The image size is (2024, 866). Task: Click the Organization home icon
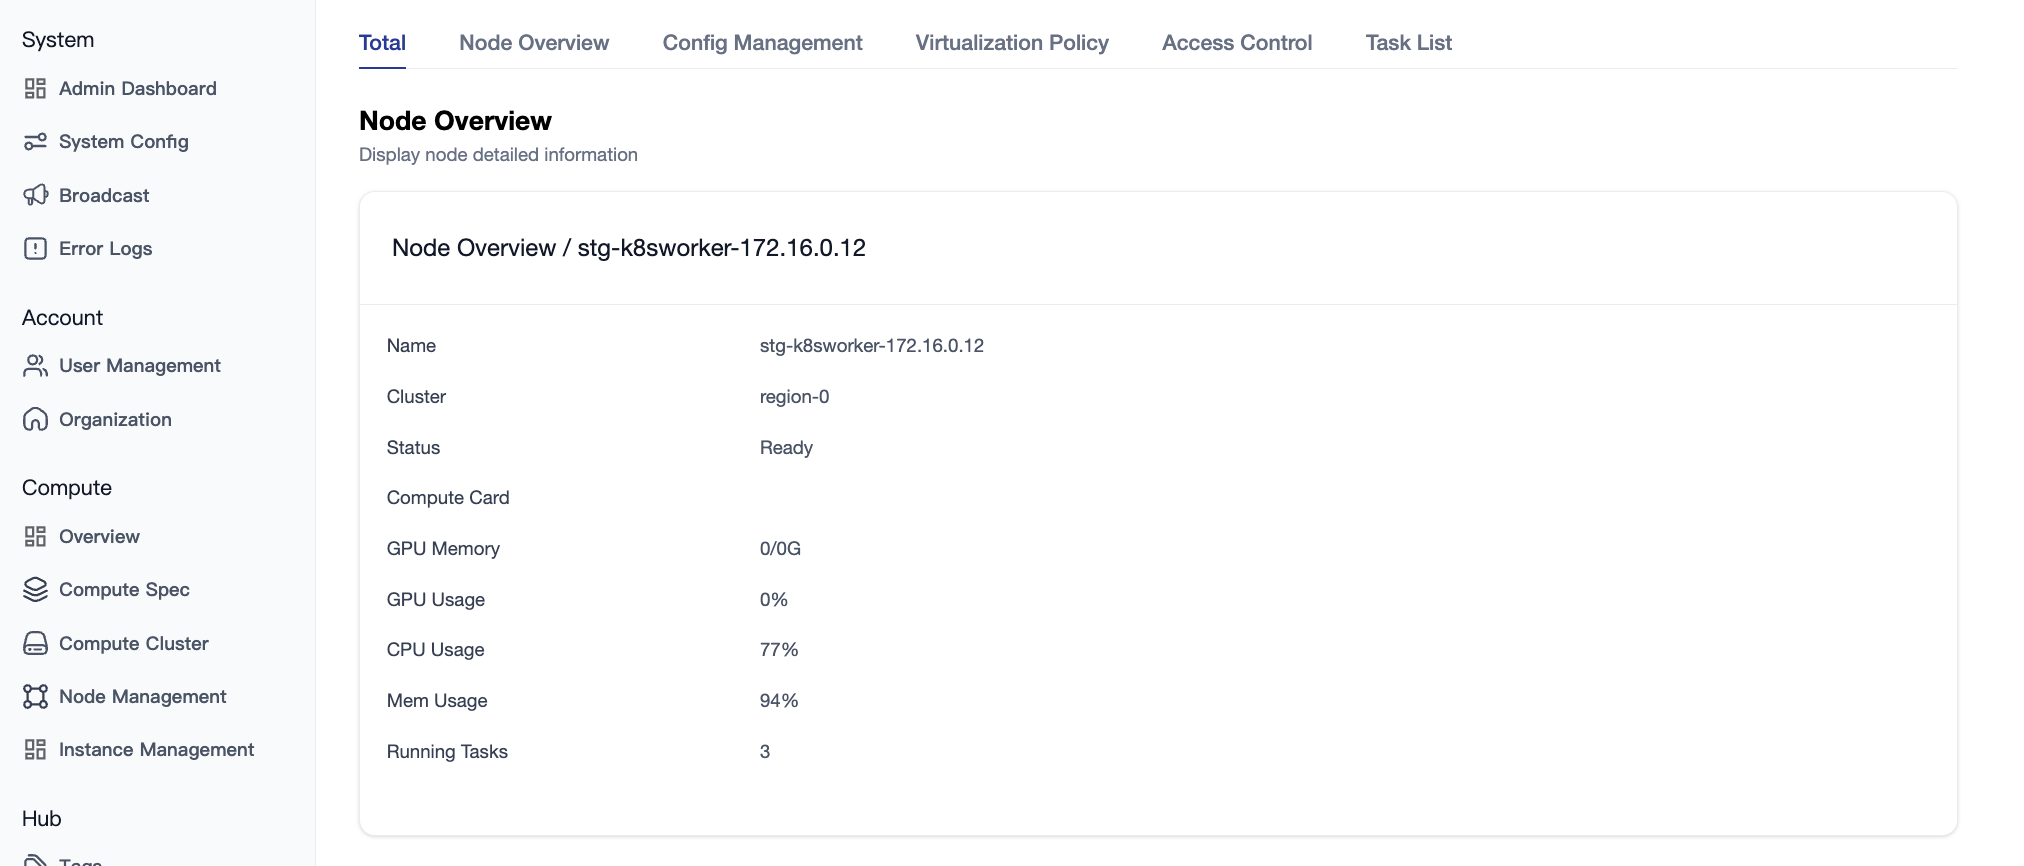click(35, 420)
